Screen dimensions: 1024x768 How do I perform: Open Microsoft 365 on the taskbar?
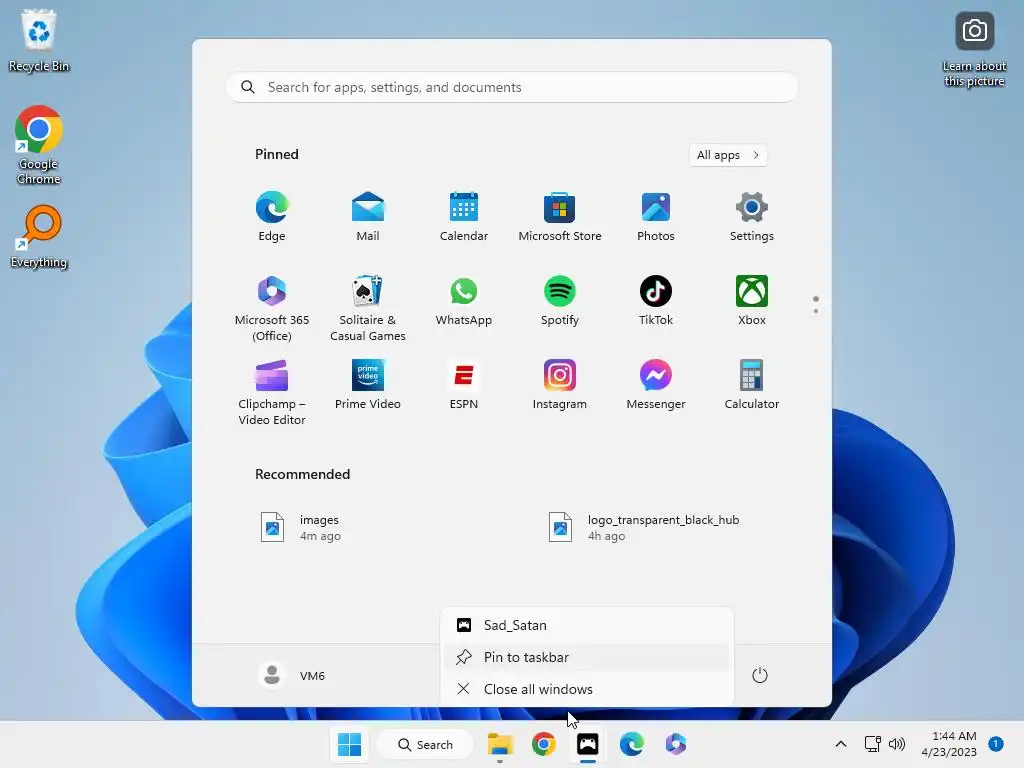point(676,744)
